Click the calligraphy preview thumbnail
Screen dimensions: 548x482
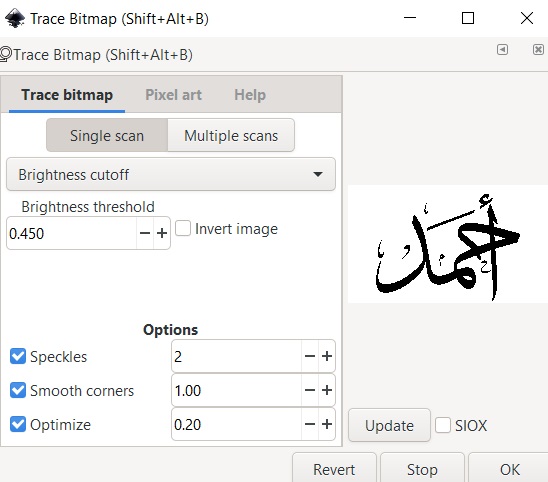448,244
